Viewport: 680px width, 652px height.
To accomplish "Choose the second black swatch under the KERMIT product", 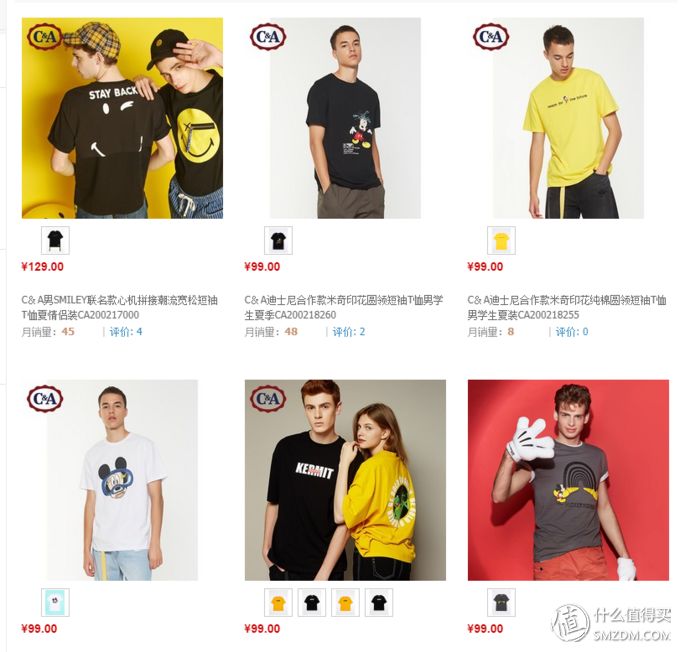I will coord(379,602).
